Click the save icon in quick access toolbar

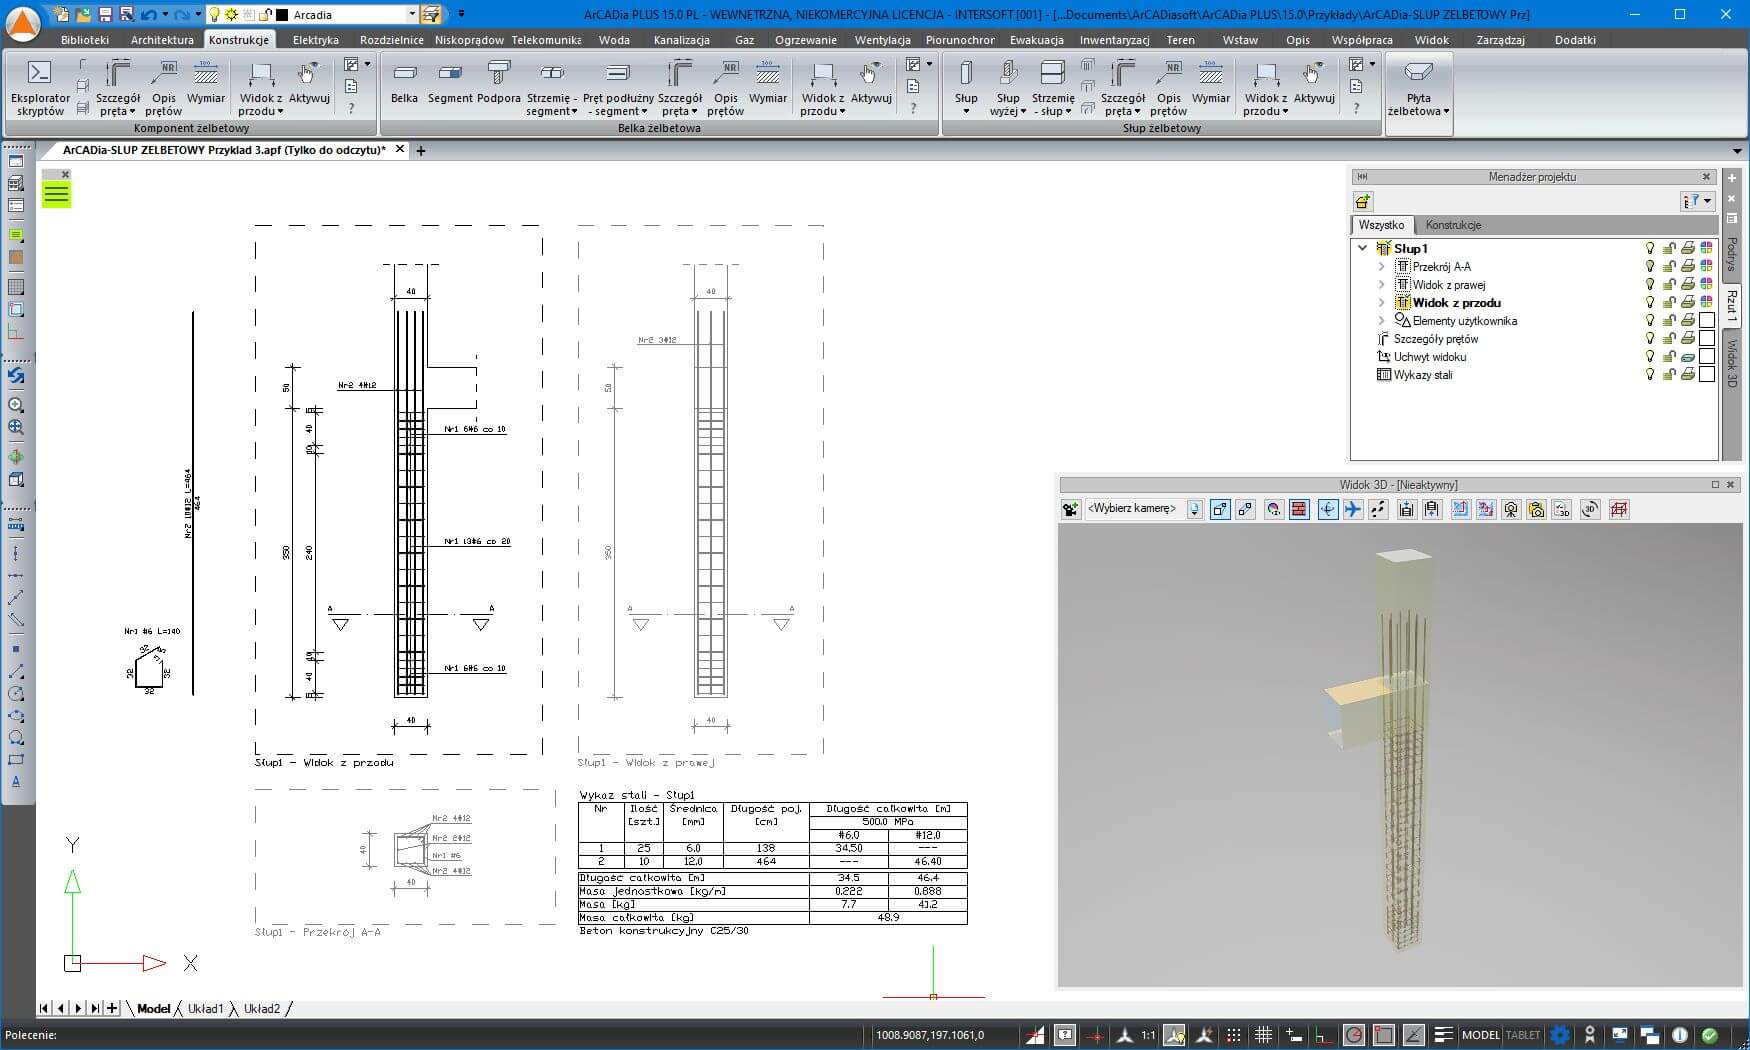[104, 15]
